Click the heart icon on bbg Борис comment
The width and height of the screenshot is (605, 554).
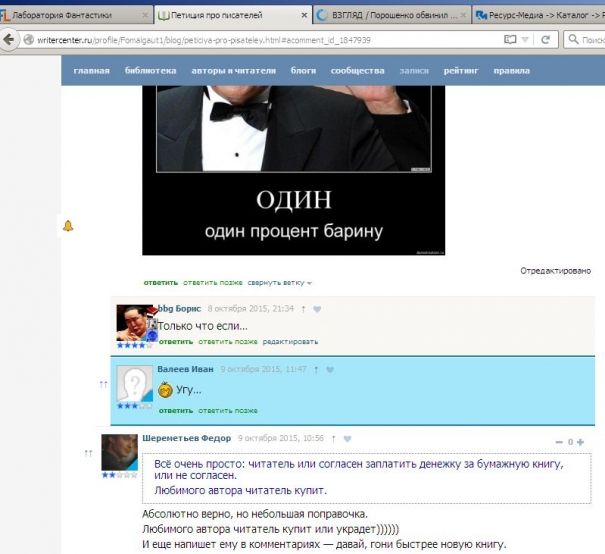click(x=317, y=309)
